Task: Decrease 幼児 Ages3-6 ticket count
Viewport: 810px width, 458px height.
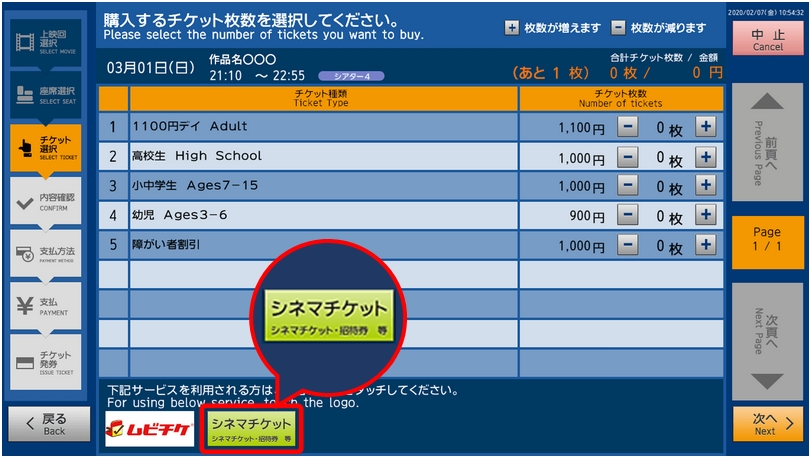Action: click(x=628, y=215)
